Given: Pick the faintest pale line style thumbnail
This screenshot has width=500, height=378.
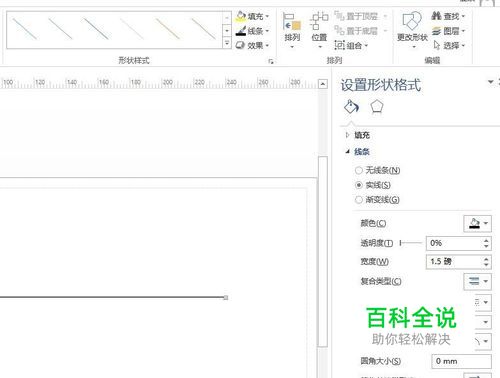Looking at the screenshot, I should pyautogui.click(x=132, y=29).
